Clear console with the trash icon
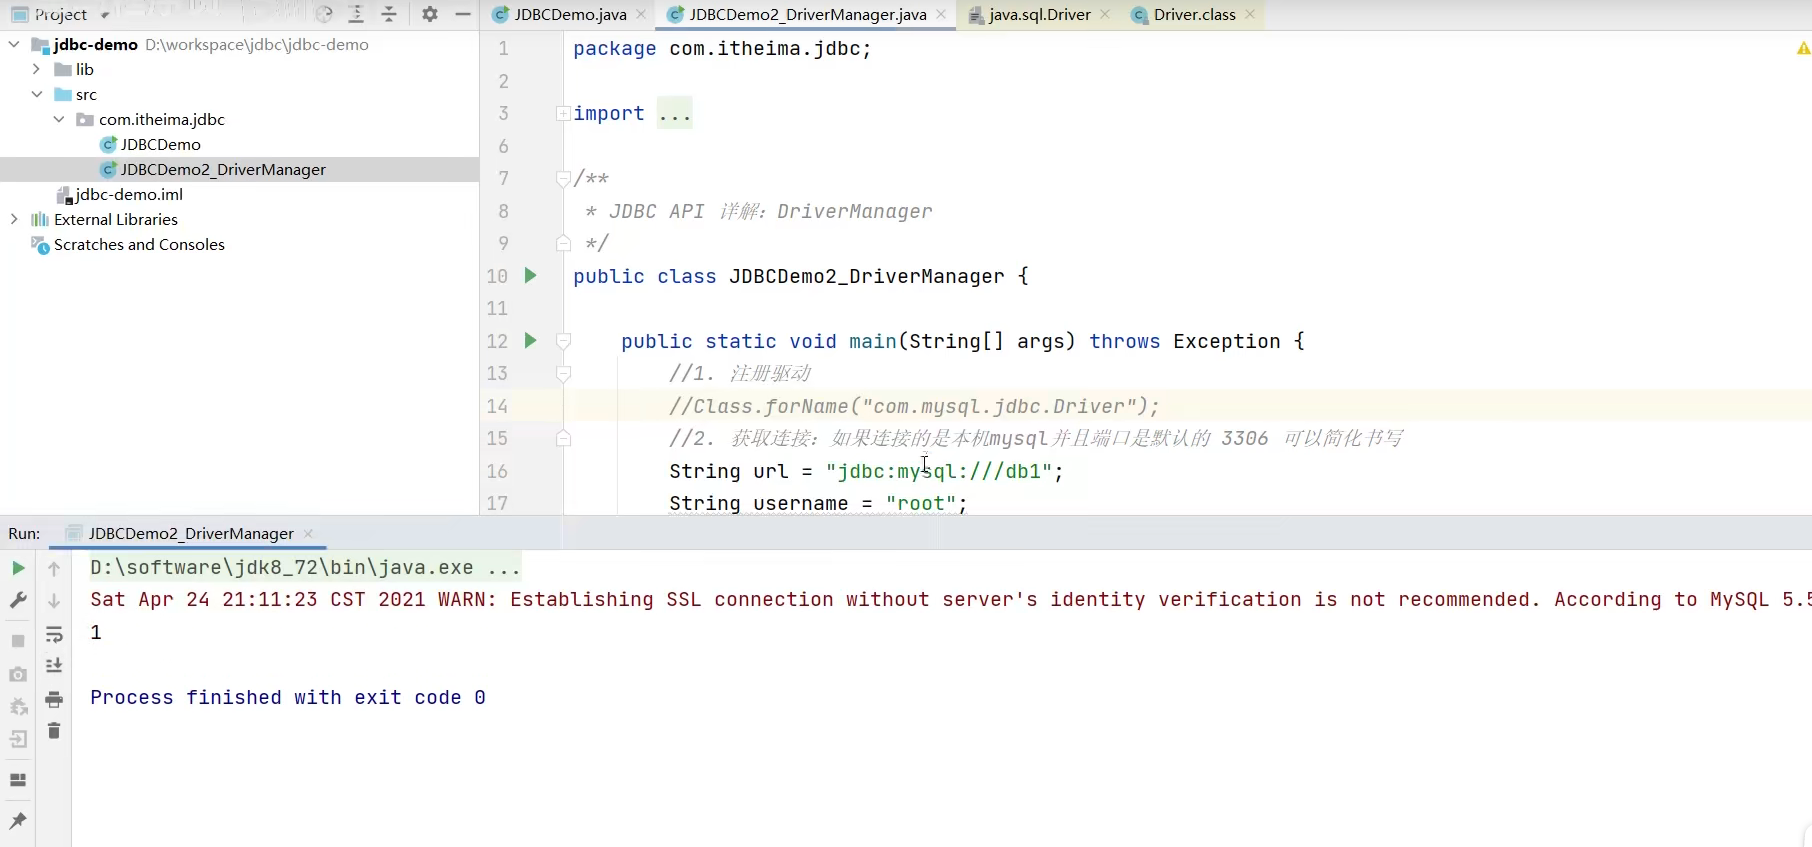The height and width of the screenshot is (847, 1812). (54, 731)
